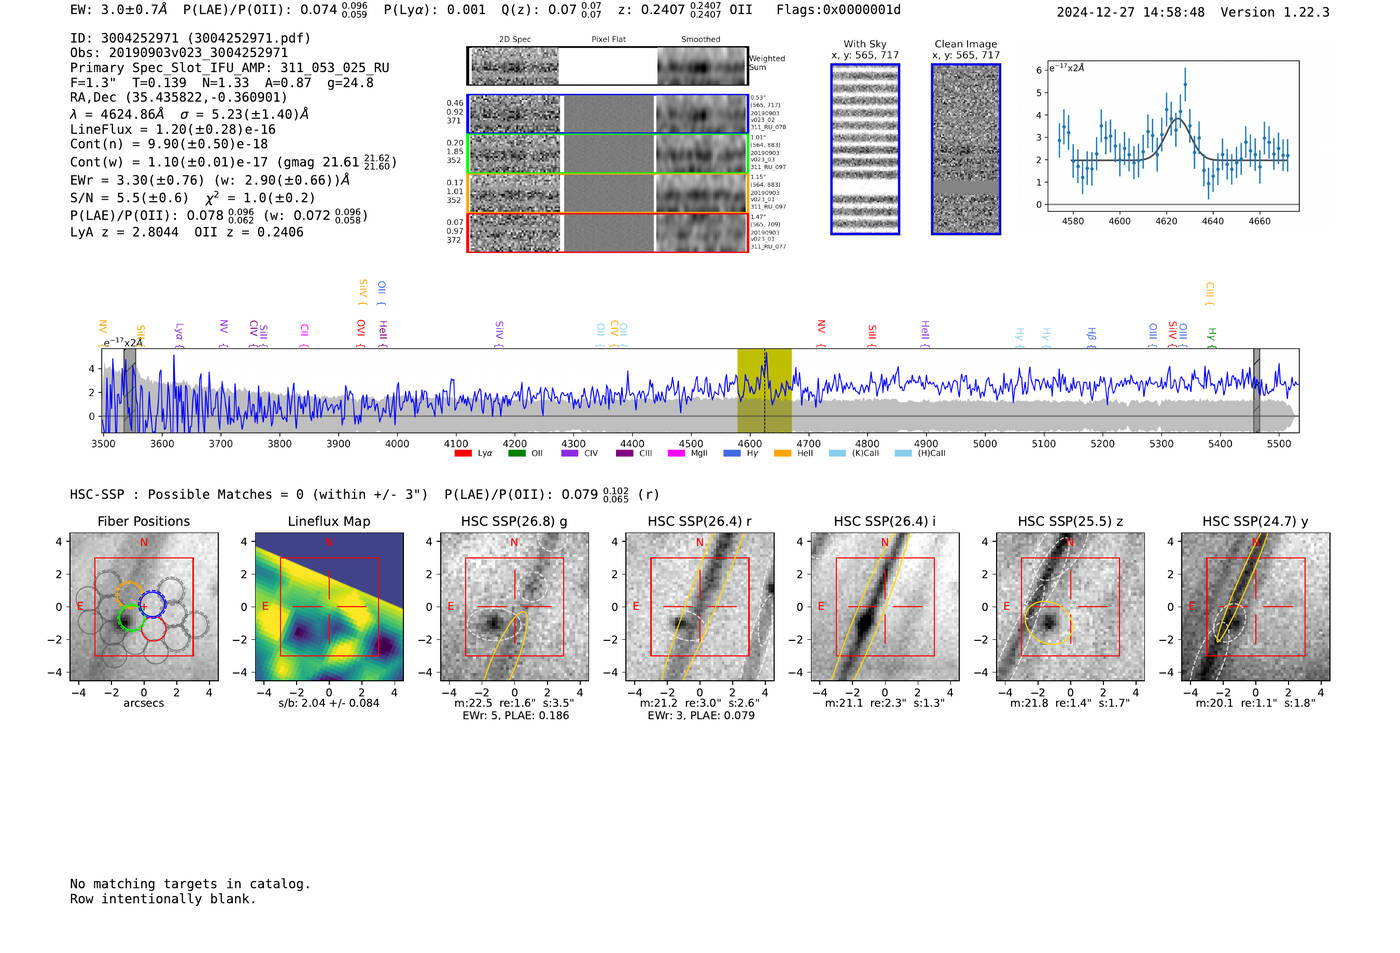Select the green-bordered 2D spectrum fiber row
Screen dimensions: 1400x953
[x=608, y=153]
